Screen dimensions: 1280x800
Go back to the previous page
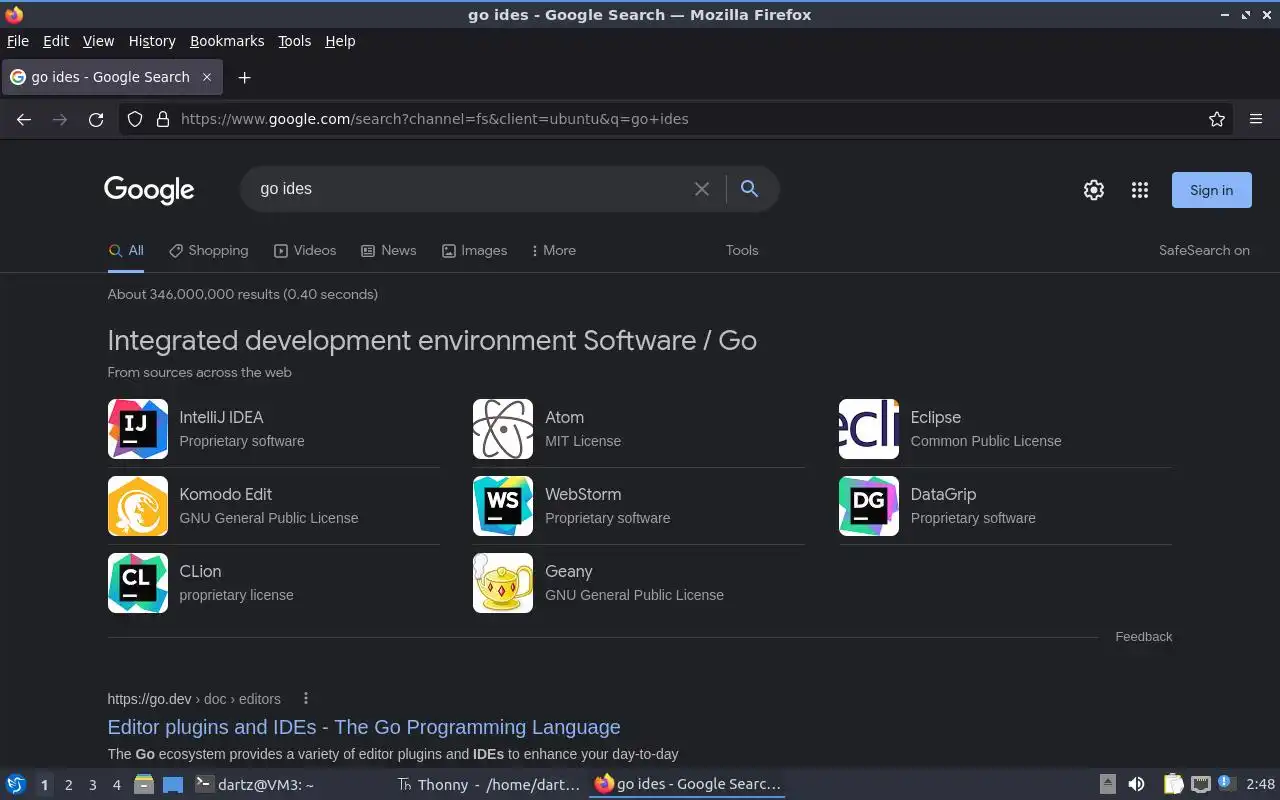(x=24, y=119)
